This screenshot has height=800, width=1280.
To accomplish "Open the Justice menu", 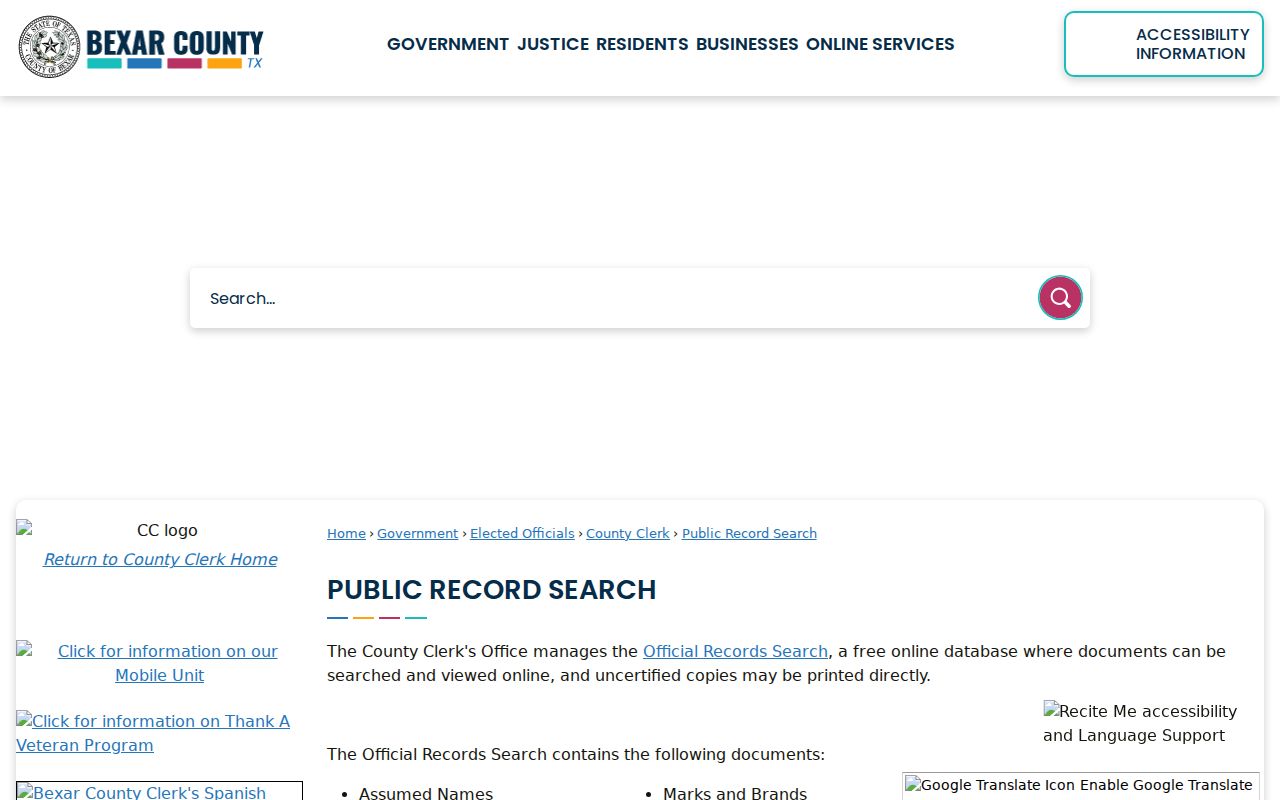I will coord(553,44).
